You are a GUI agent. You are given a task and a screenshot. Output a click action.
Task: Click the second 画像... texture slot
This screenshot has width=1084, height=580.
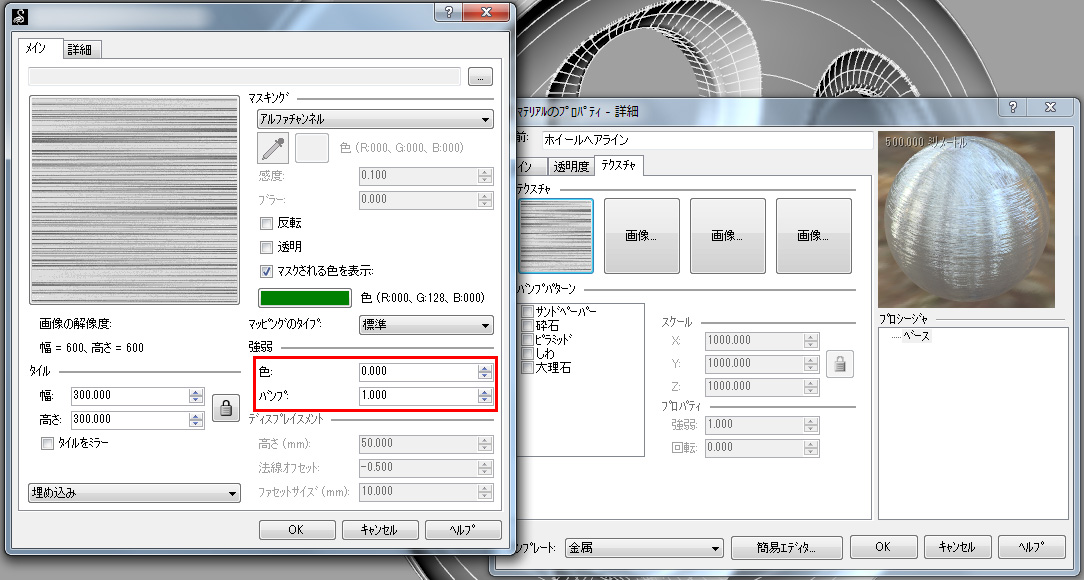(727, 236)
